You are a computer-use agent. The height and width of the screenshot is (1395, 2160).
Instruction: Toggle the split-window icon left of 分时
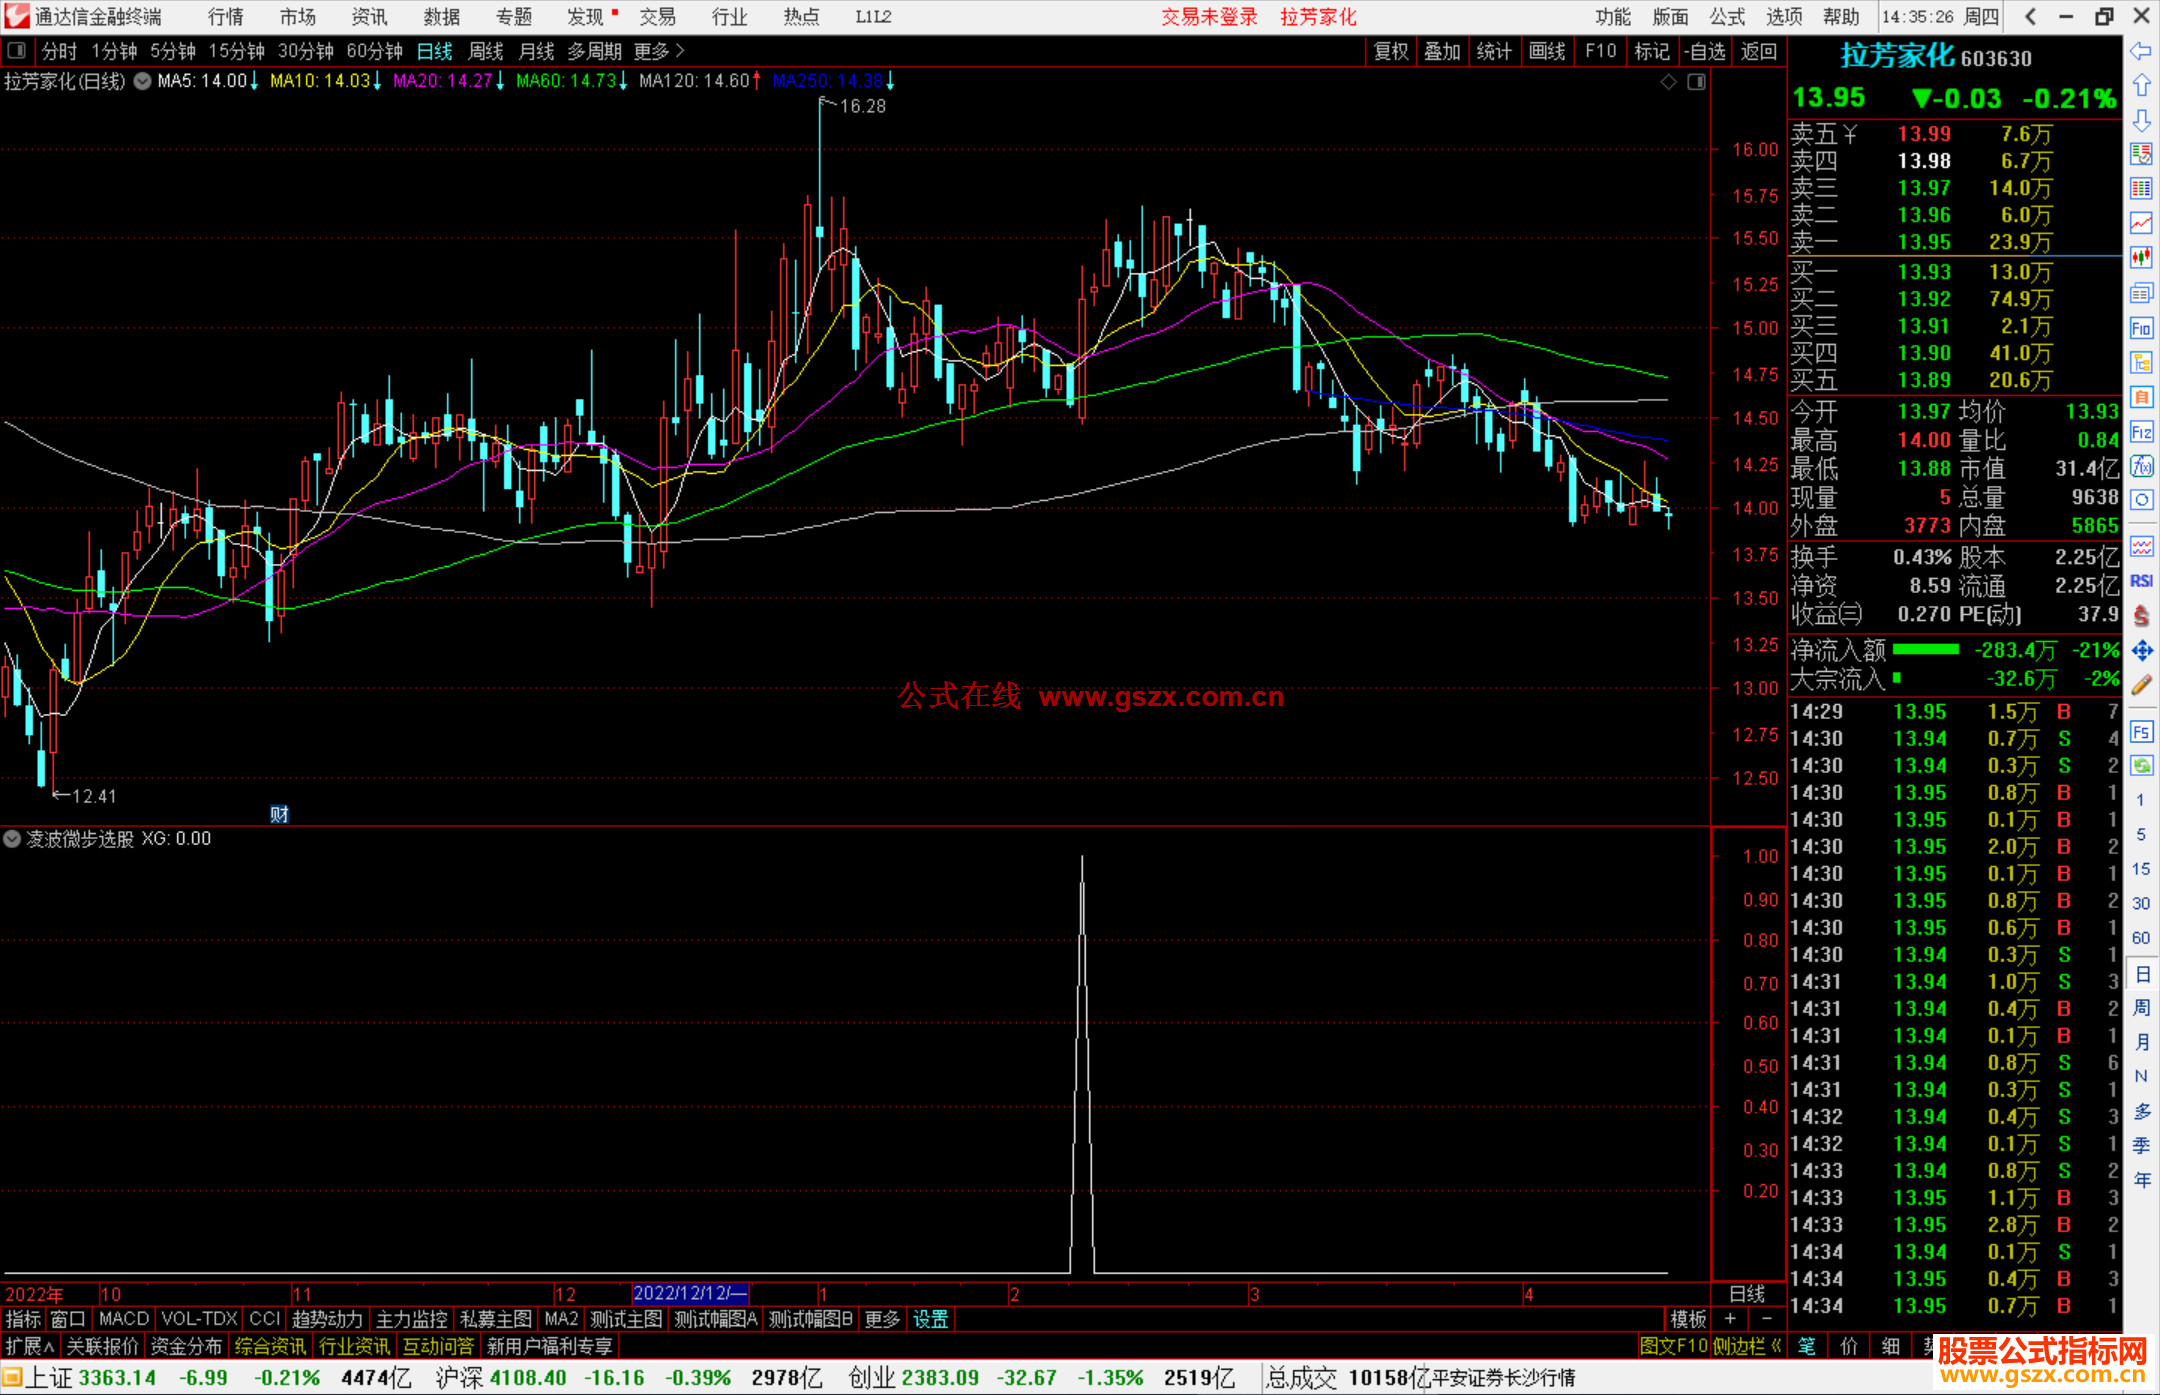pyautogui.click(x=16, y=51)
